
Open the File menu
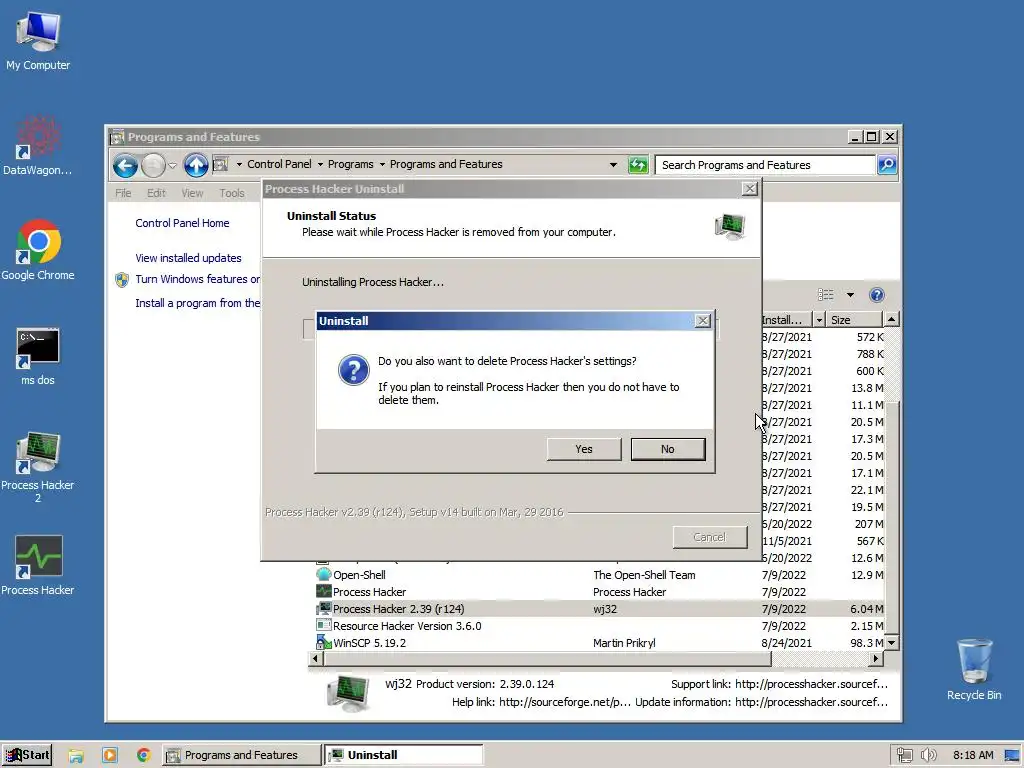pos(123,193)
